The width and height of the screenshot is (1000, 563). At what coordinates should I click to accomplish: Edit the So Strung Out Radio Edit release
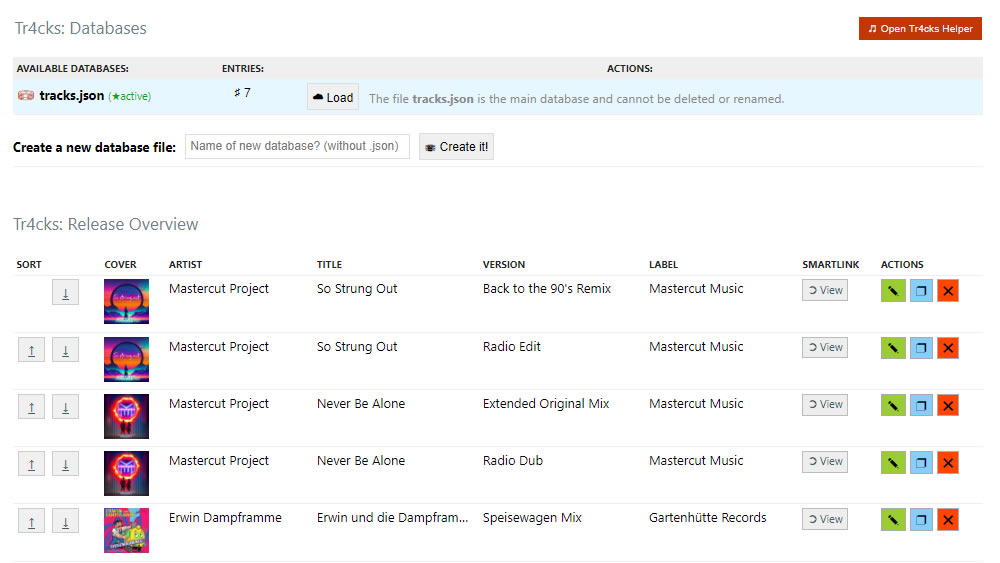click(x=893, y=348)
